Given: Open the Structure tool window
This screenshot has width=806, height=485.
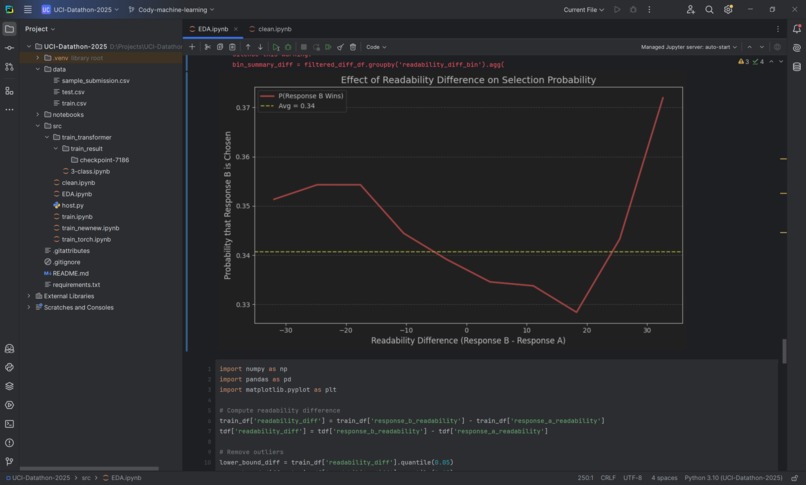Looking at the screenshot, I should 9,91.
